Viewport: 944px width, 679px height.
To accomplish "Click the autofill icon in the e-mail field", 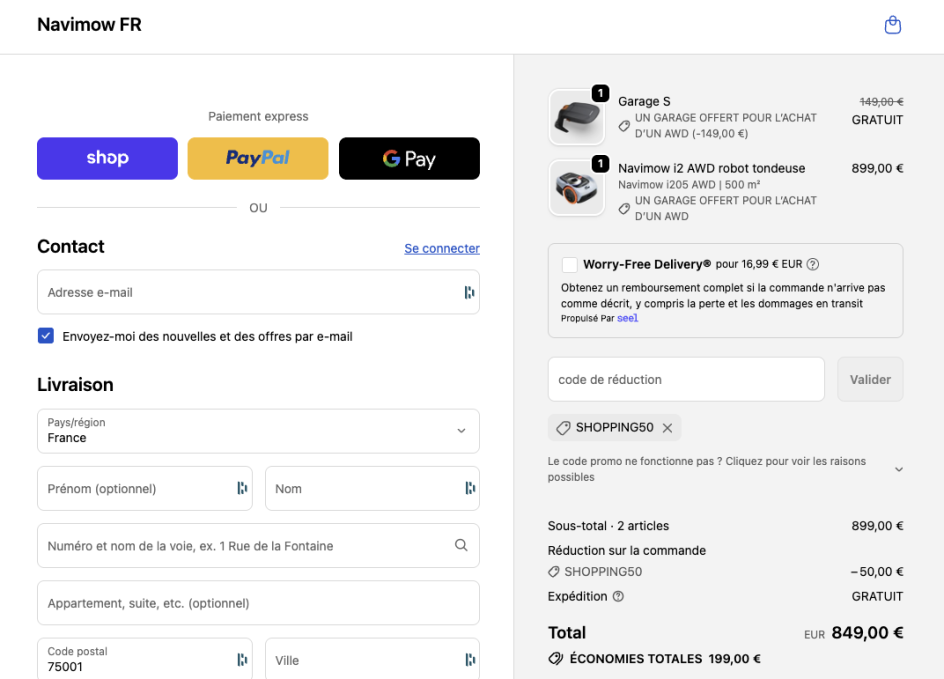I will pos(469,293).
